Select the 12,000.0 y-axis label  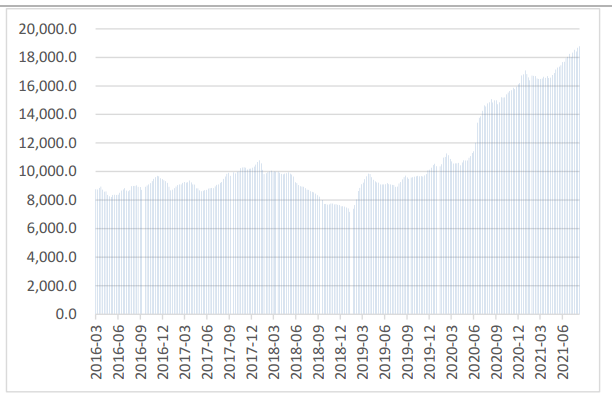(x=48, y=143)
